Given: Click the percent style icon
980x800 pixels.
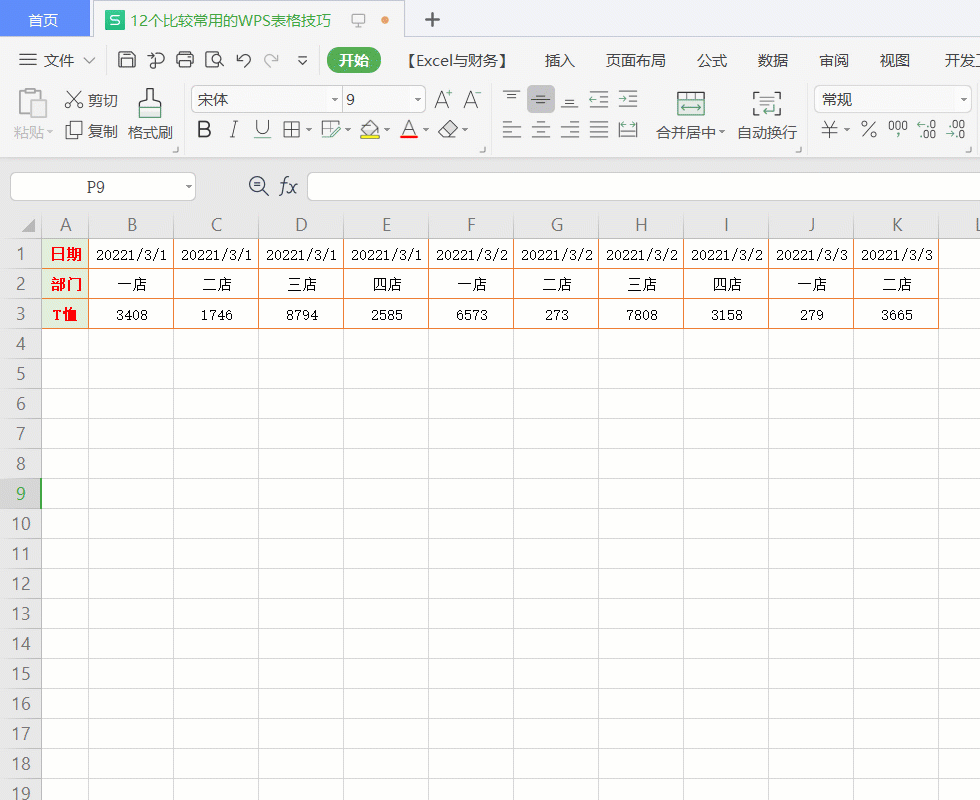Looking at the screenshot, I should click(869, 130).
